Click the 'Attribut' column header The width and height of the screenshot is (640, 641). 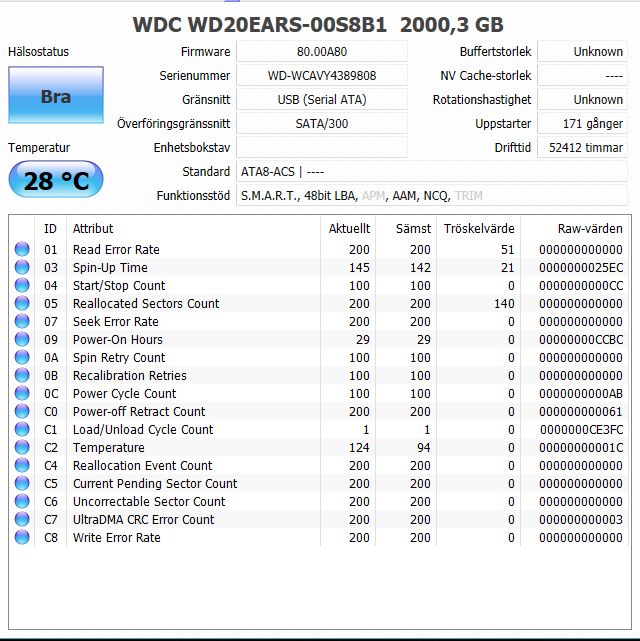(x=93, y=229)
